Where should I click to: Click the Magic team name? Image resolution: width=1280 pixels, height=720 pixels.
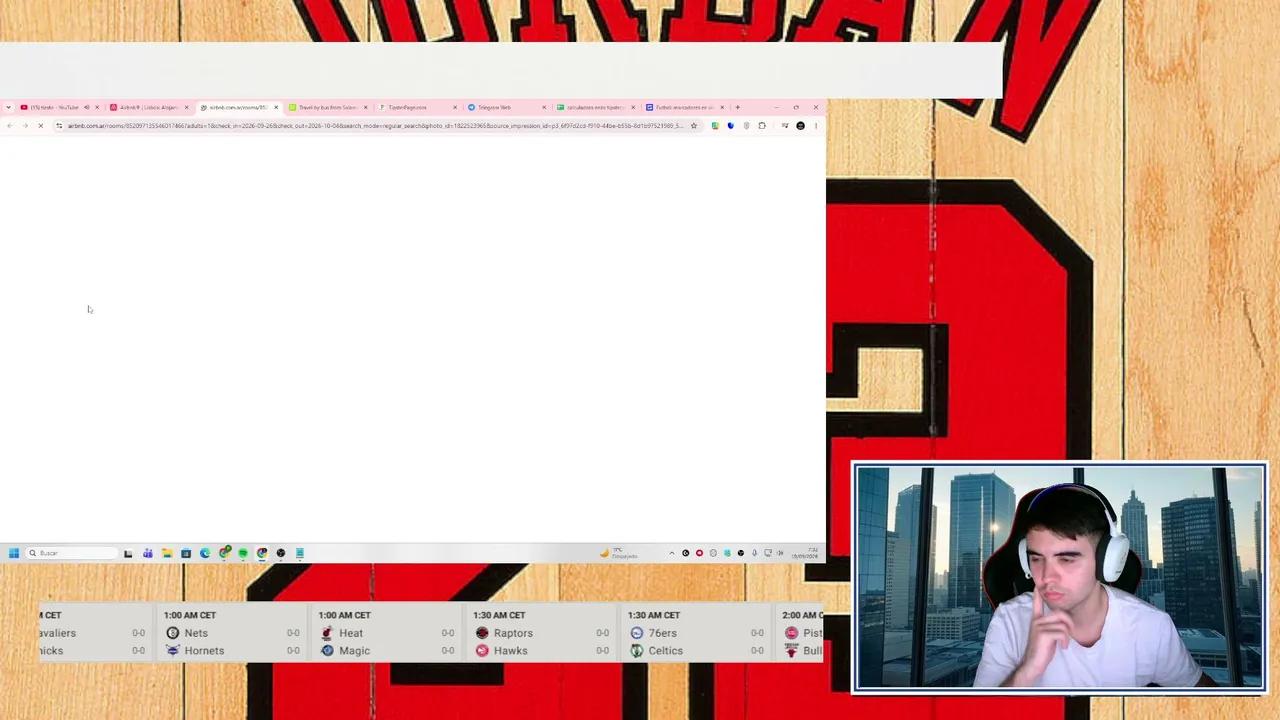click(355, 651)
